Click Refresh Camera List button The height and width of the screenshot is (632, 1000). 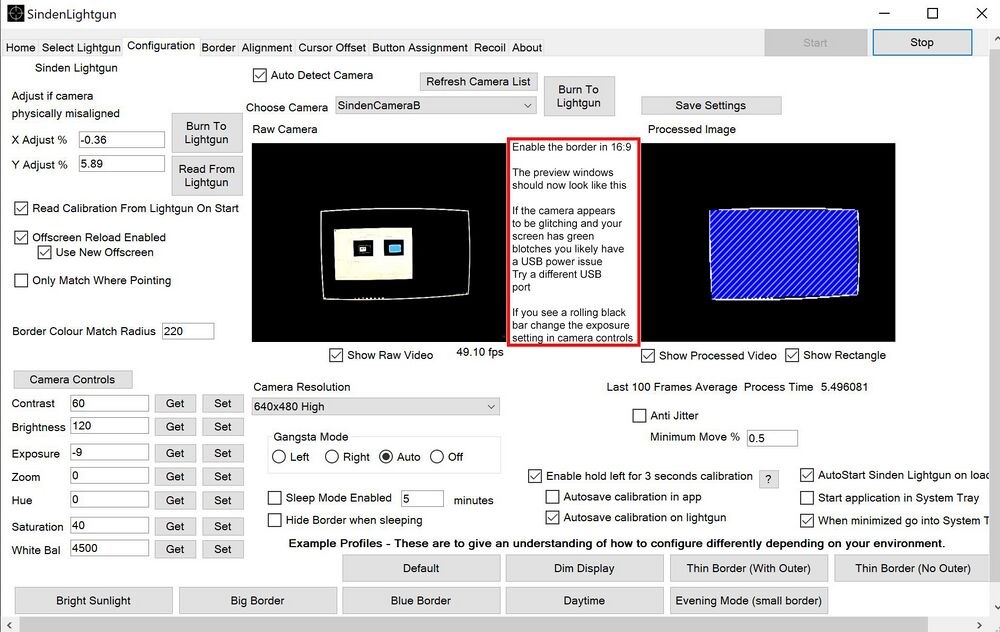(x=478, y=82)
